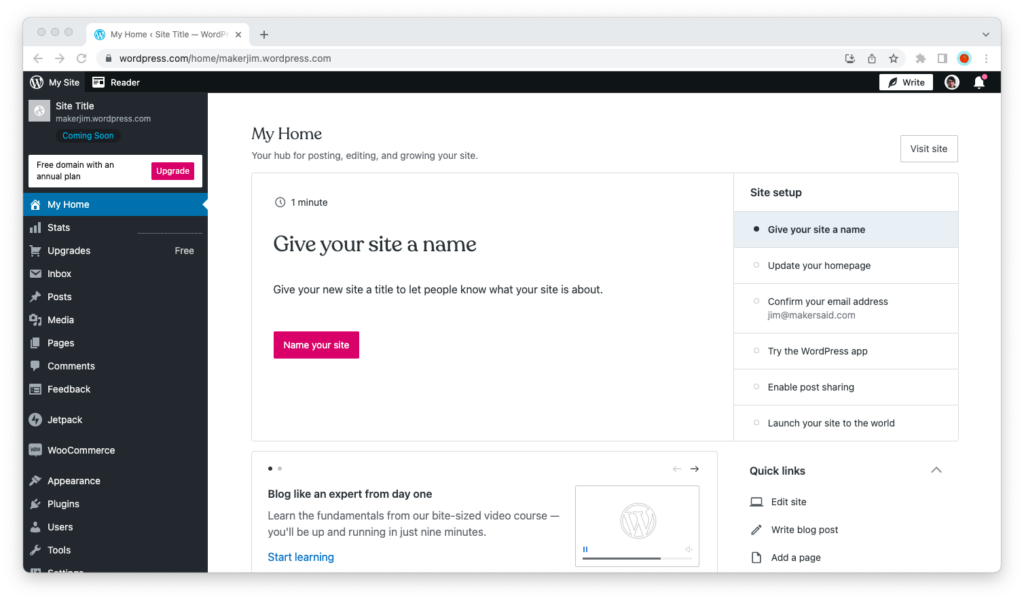Viewport: 1024px width, 601px height.
Task: Open the Jetpack lightning icon
Action: pyautogui.click(x=35, y=419)
